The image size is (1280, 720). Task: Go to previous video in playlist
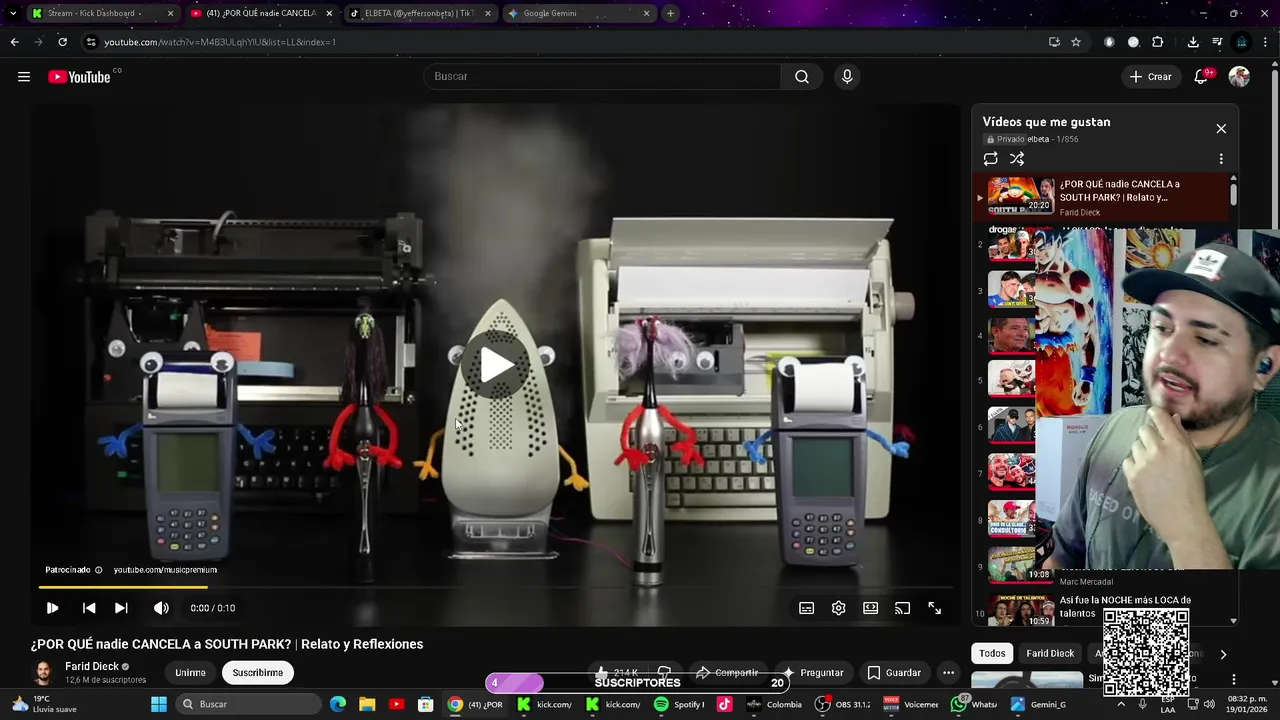[89, 608]
